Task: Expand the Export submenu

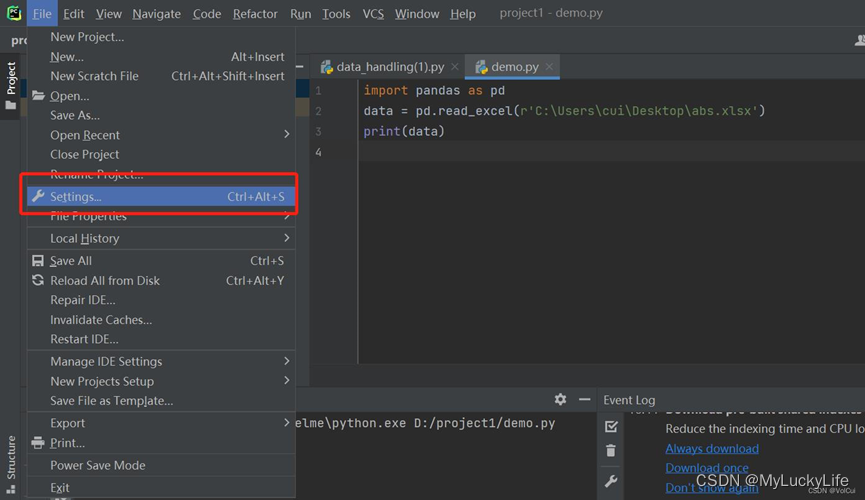Action: point(286,422)
